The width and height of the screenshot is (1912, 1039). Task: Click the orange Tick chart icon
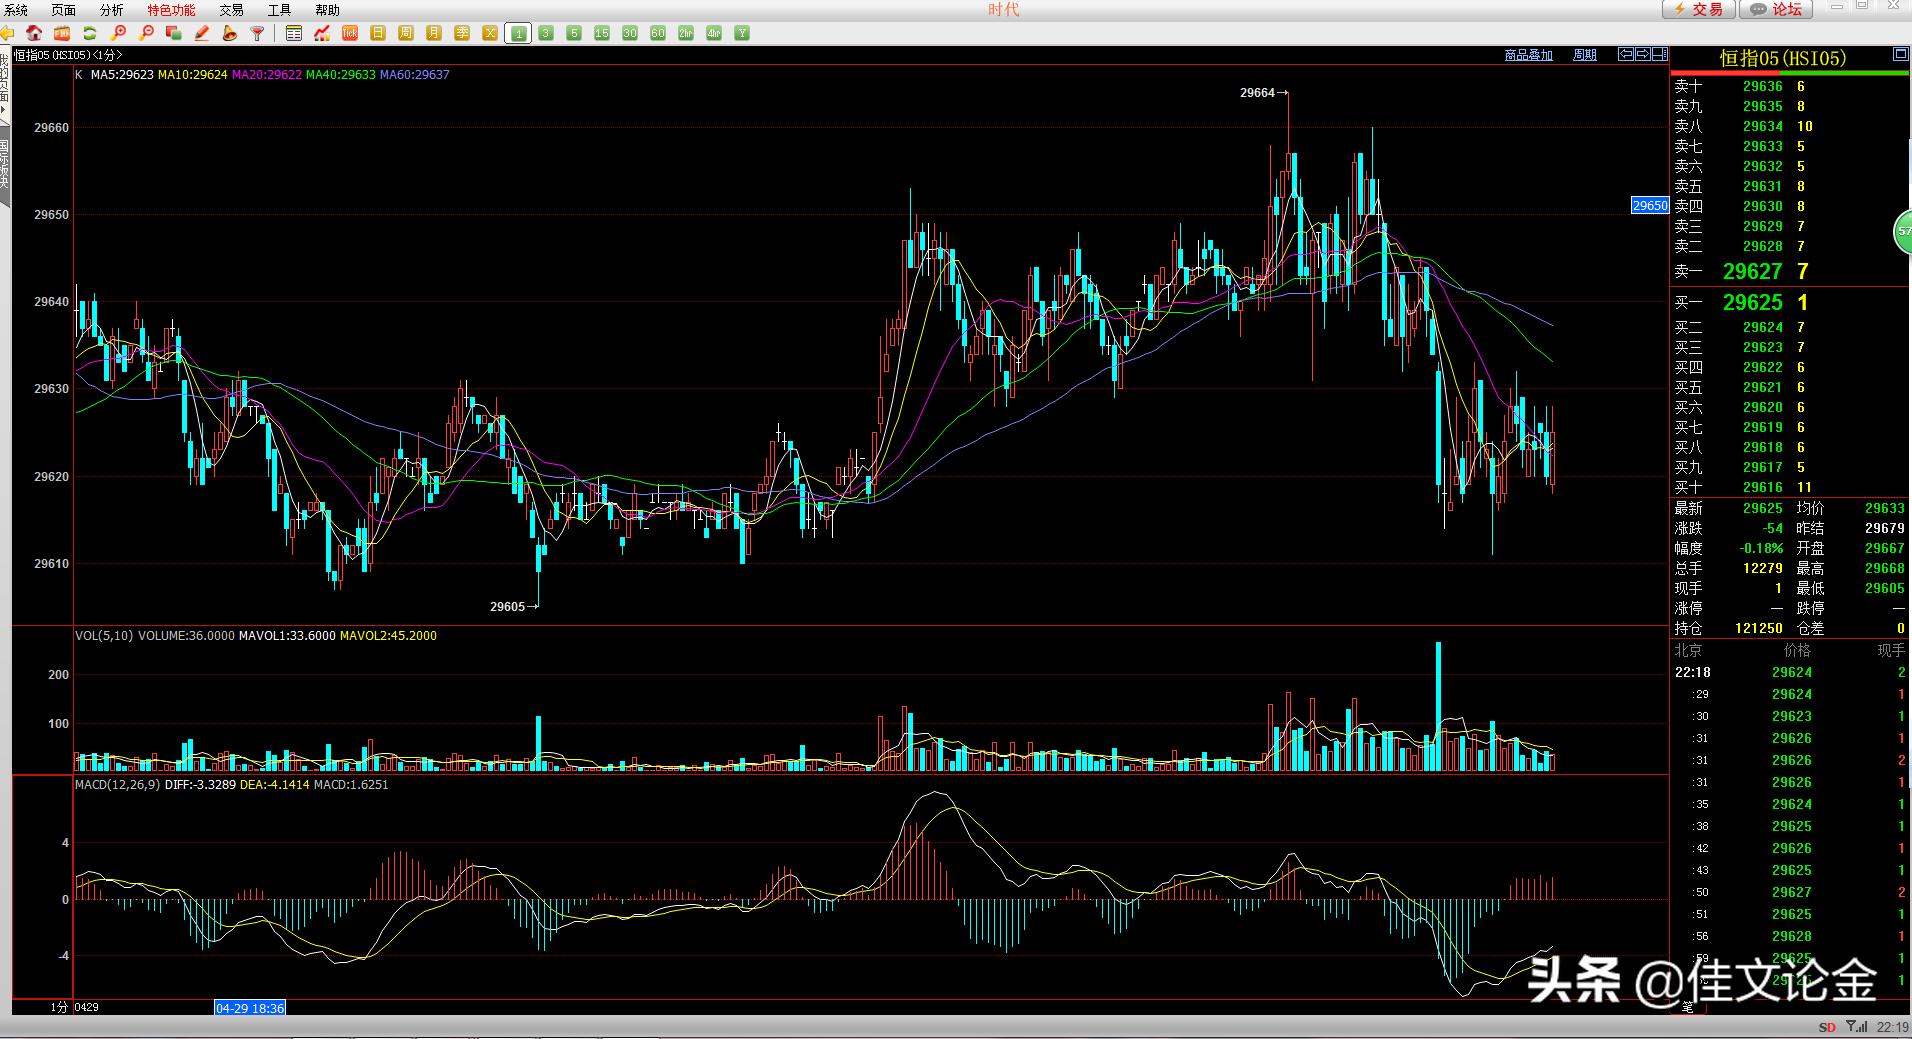click(x=350, y=33)
